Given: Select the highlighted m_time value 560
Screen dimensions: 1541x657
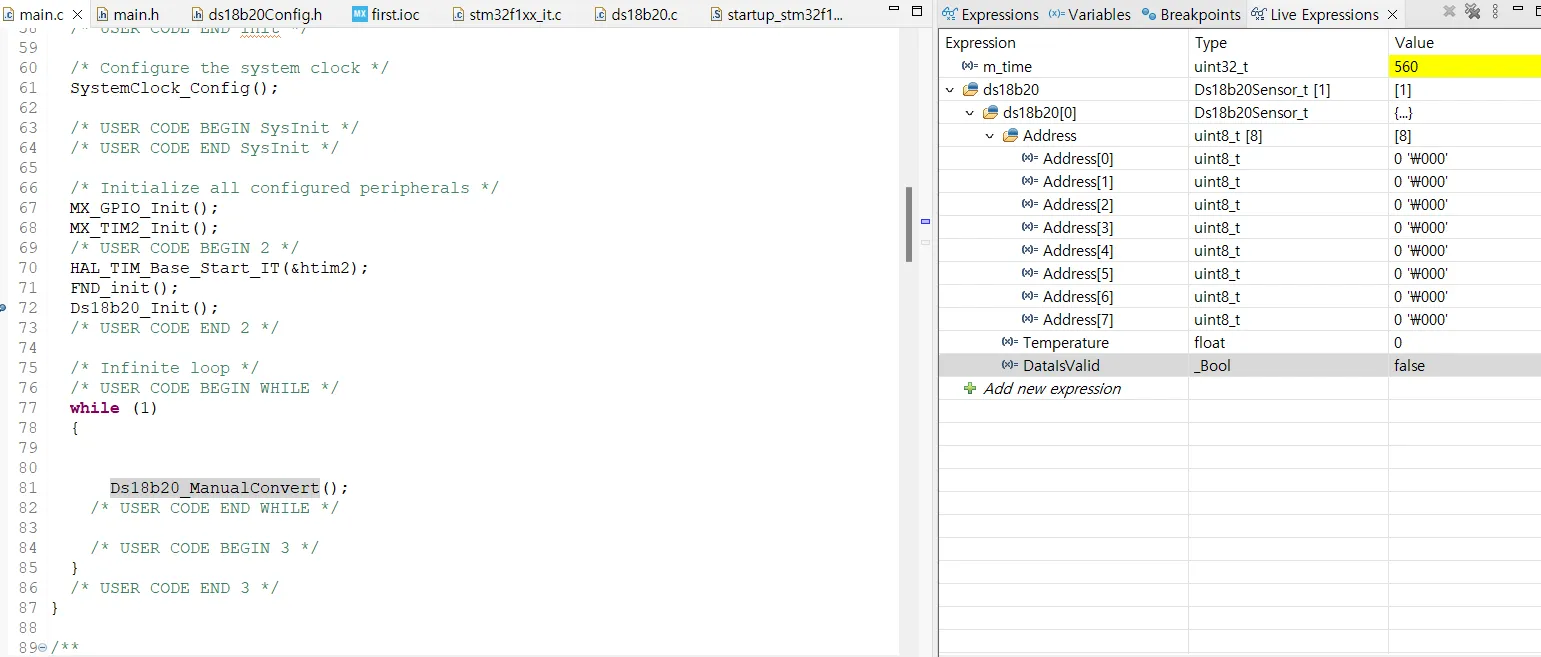Looking at the screenshot, I should tap(1464, 67).
